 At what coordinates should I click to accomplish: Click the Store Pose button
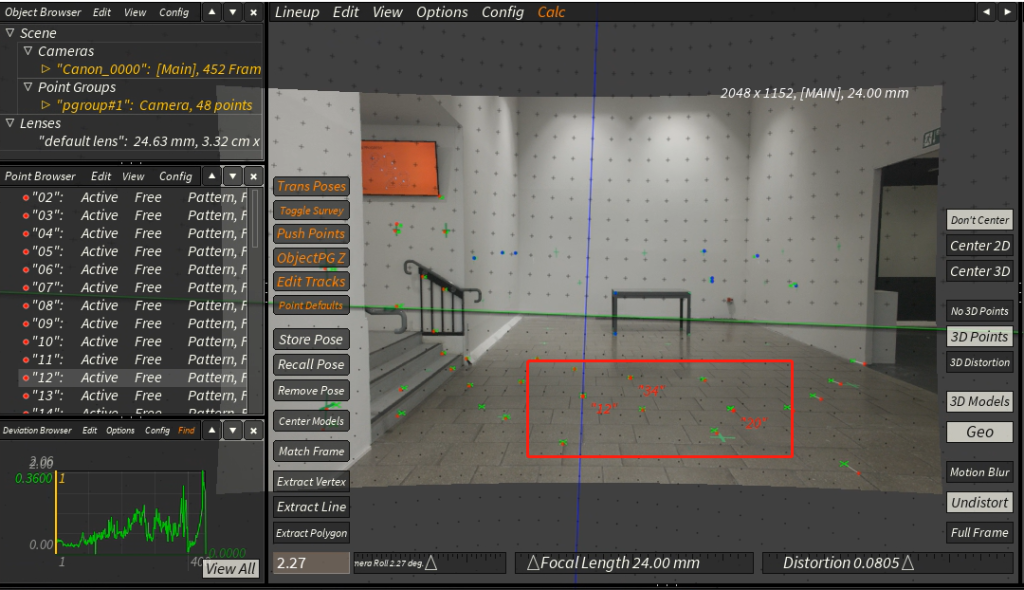(x=311, y=340)
